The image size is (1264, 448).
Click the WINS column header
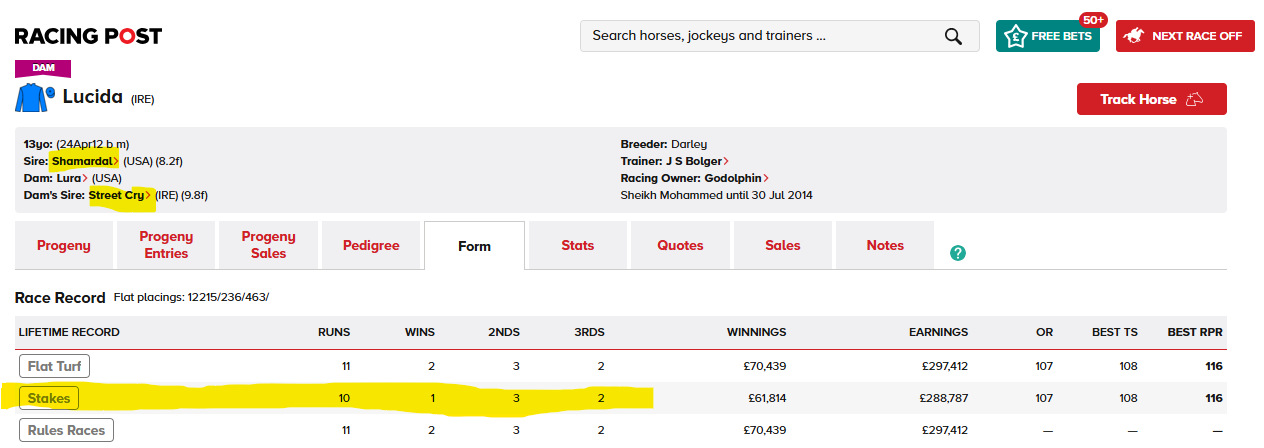pos(420,332)
